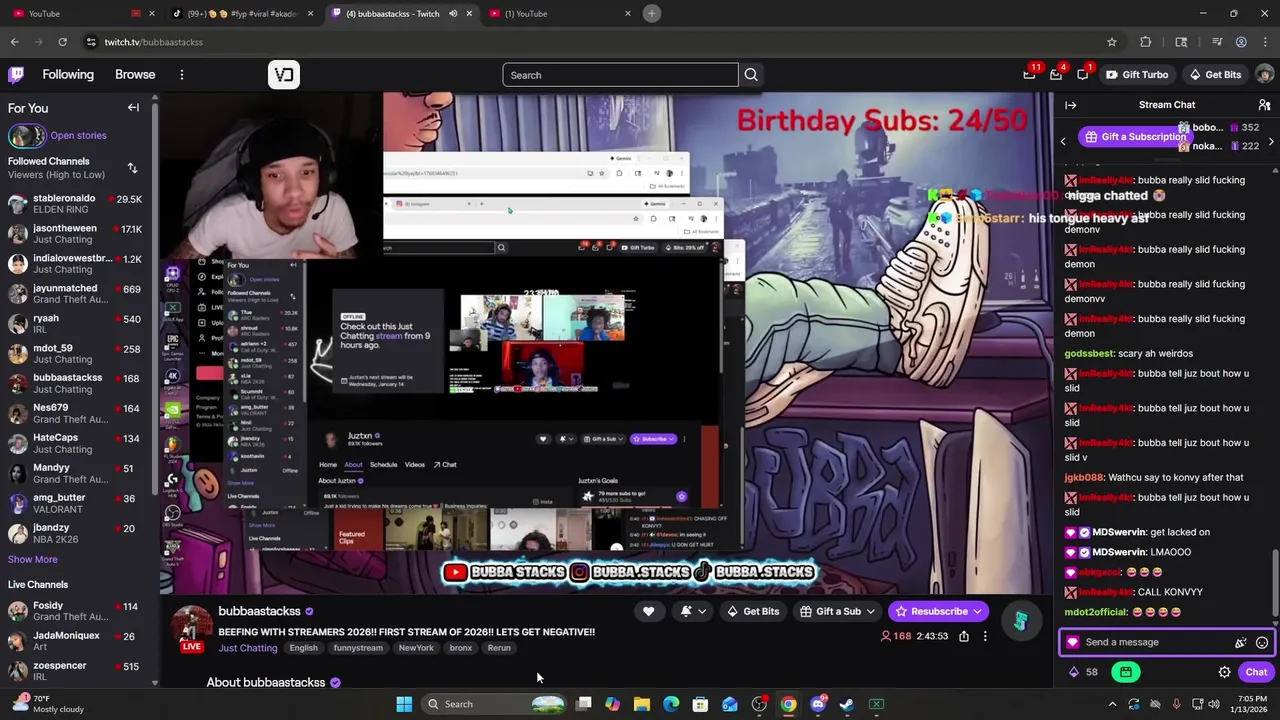Click the search magnifier button

click(751, 75)
